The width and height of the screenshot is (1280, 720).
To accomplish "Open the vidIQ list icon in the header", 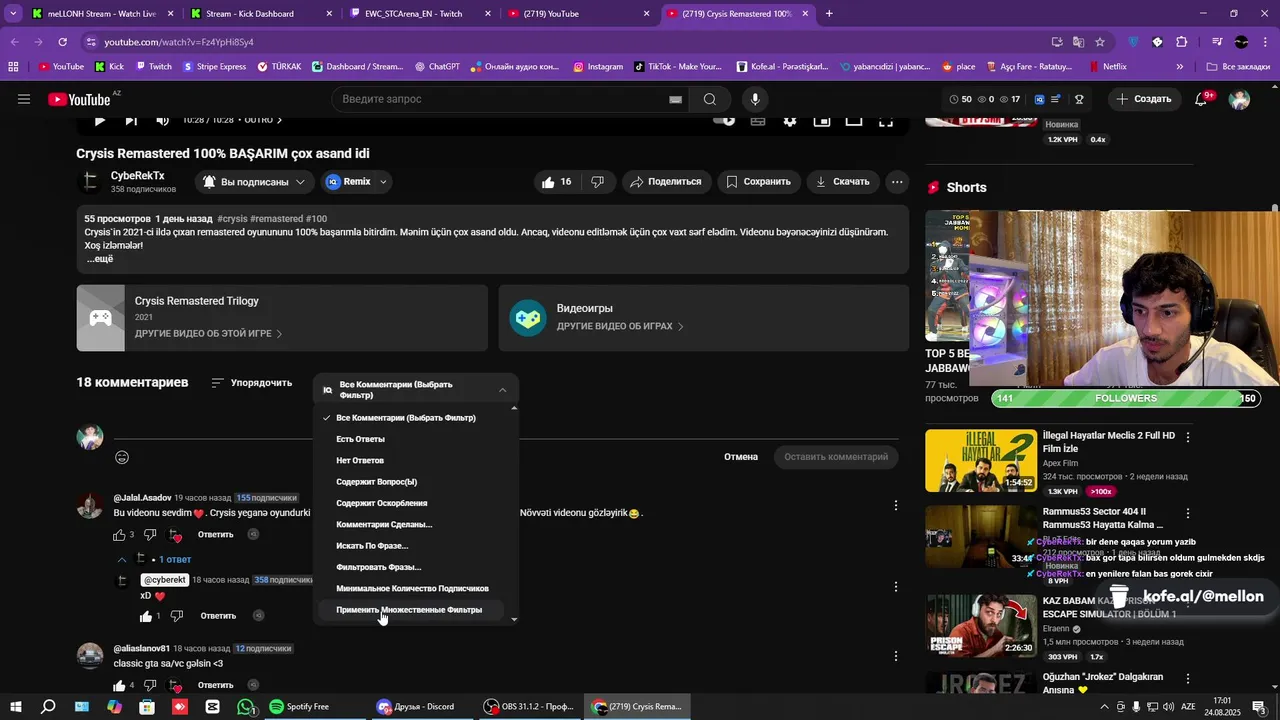I will point(1056,99).
